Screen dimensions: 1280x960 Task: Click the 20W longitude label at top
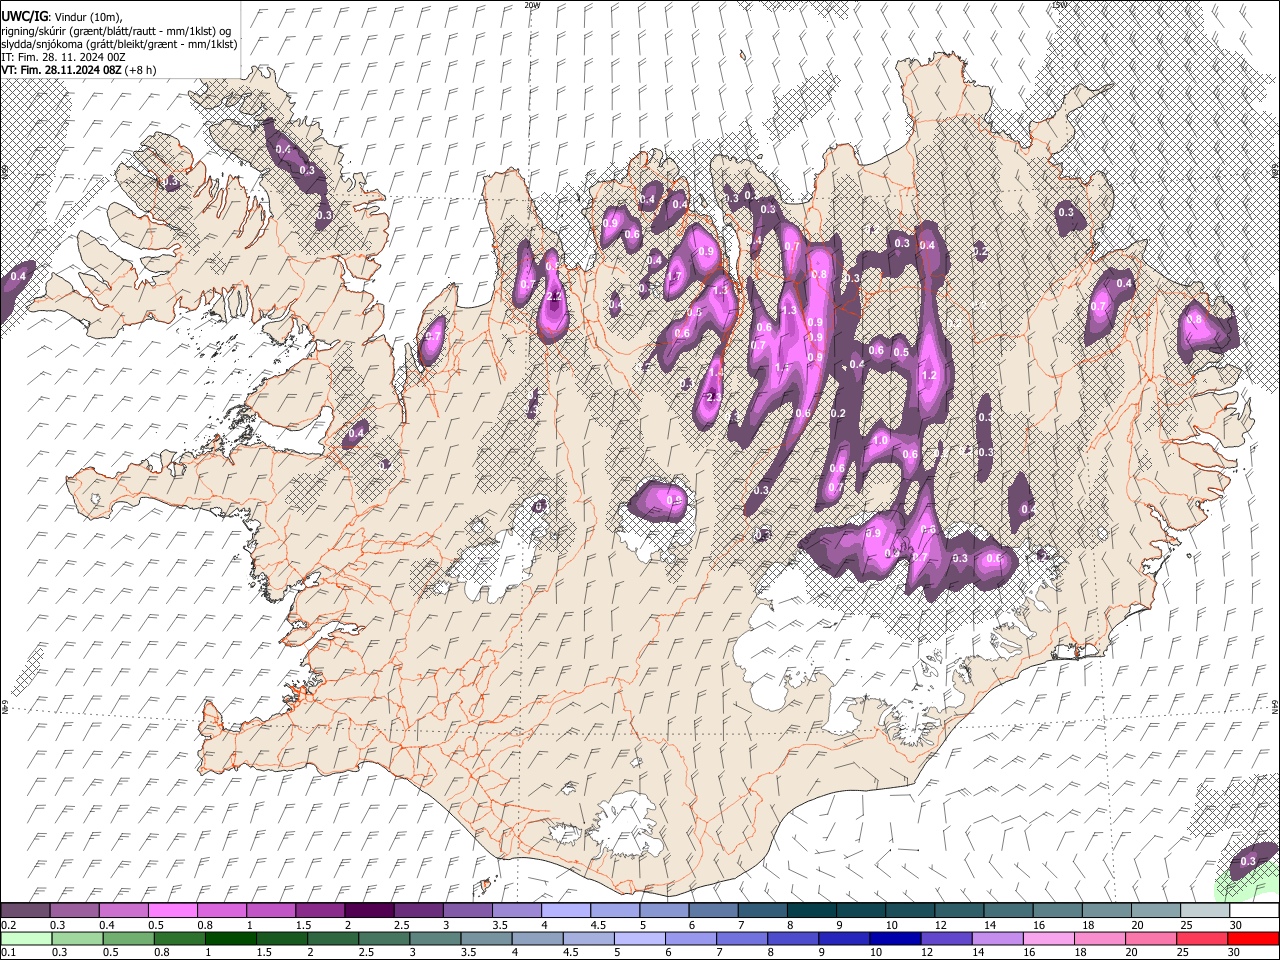532,5
